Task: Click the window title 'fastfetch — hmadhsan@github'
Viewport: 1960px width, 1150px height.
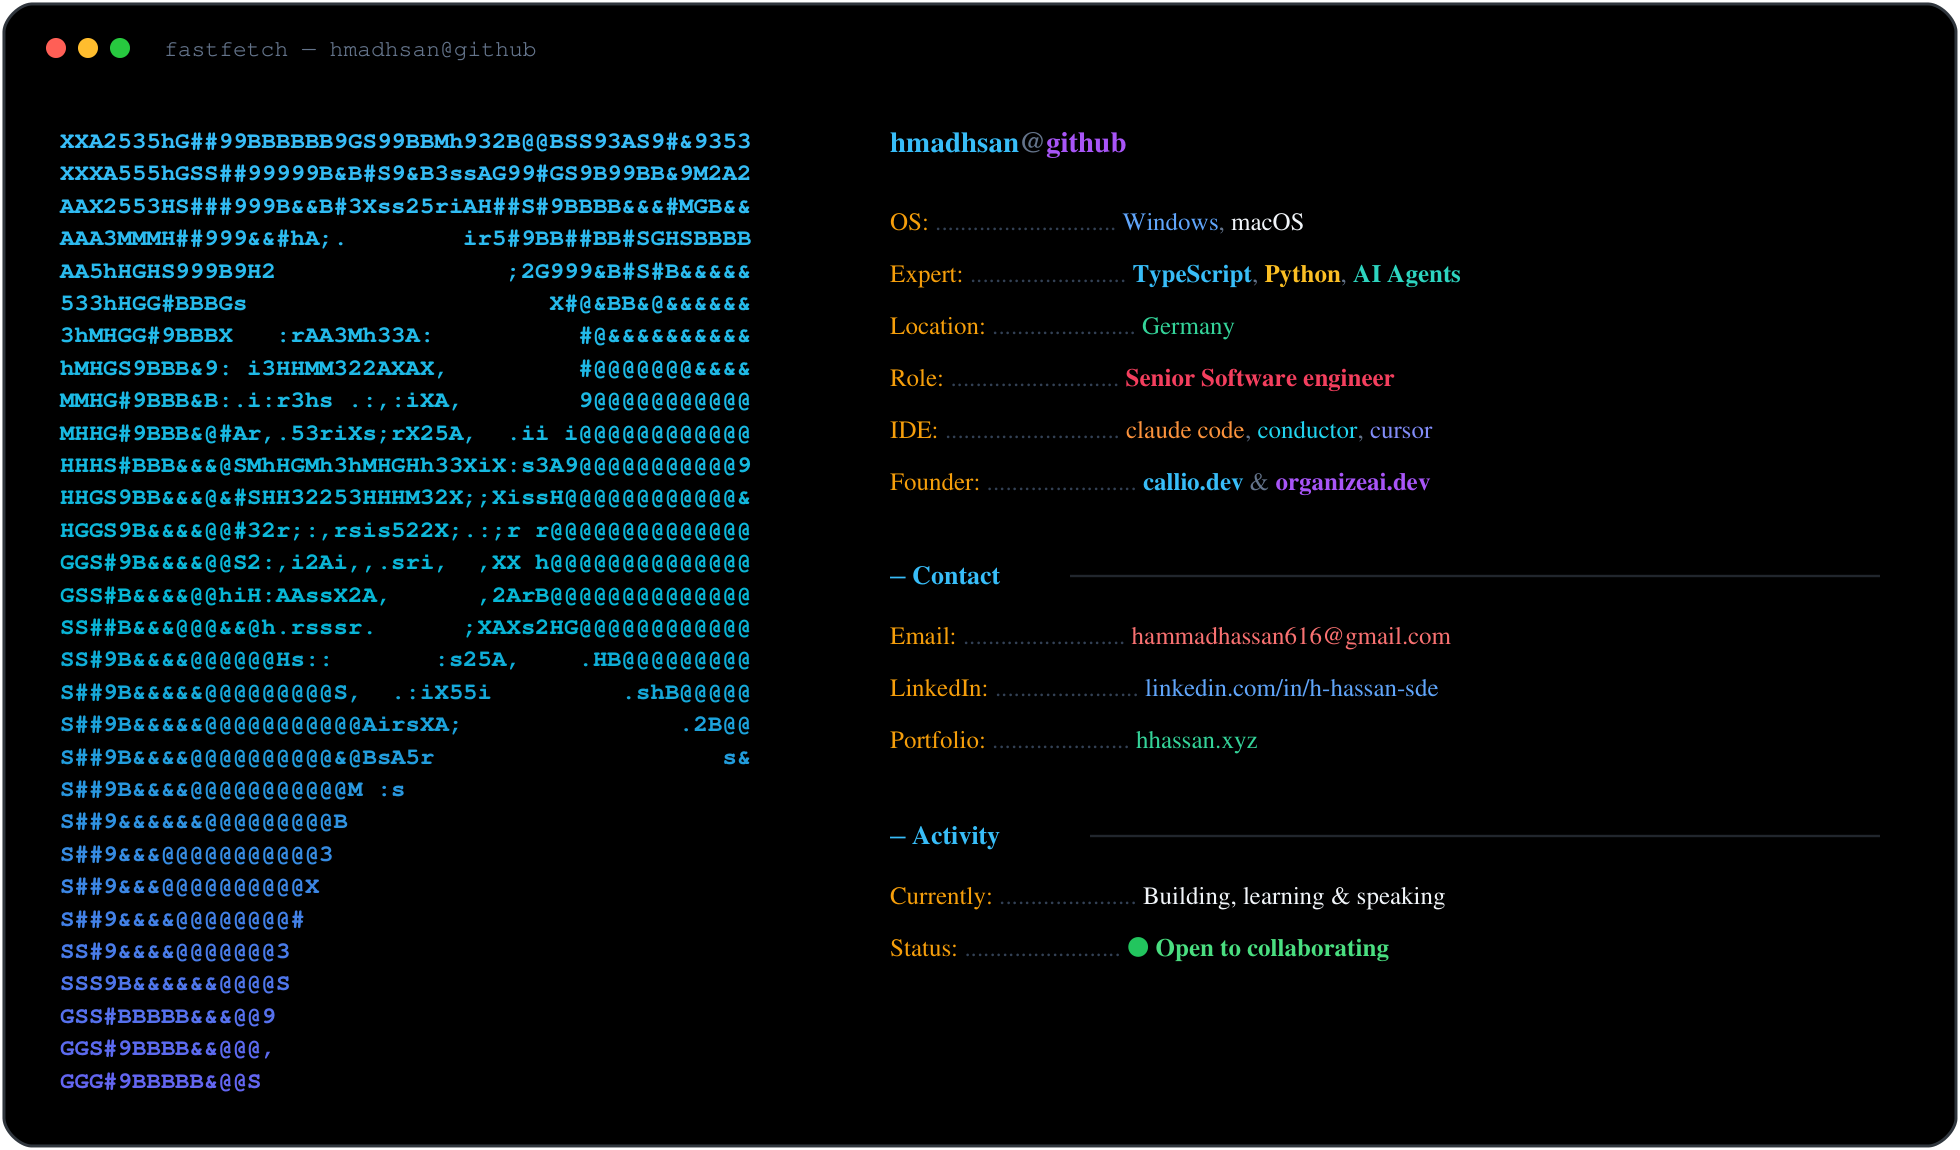Action: [x=350, y=49]
